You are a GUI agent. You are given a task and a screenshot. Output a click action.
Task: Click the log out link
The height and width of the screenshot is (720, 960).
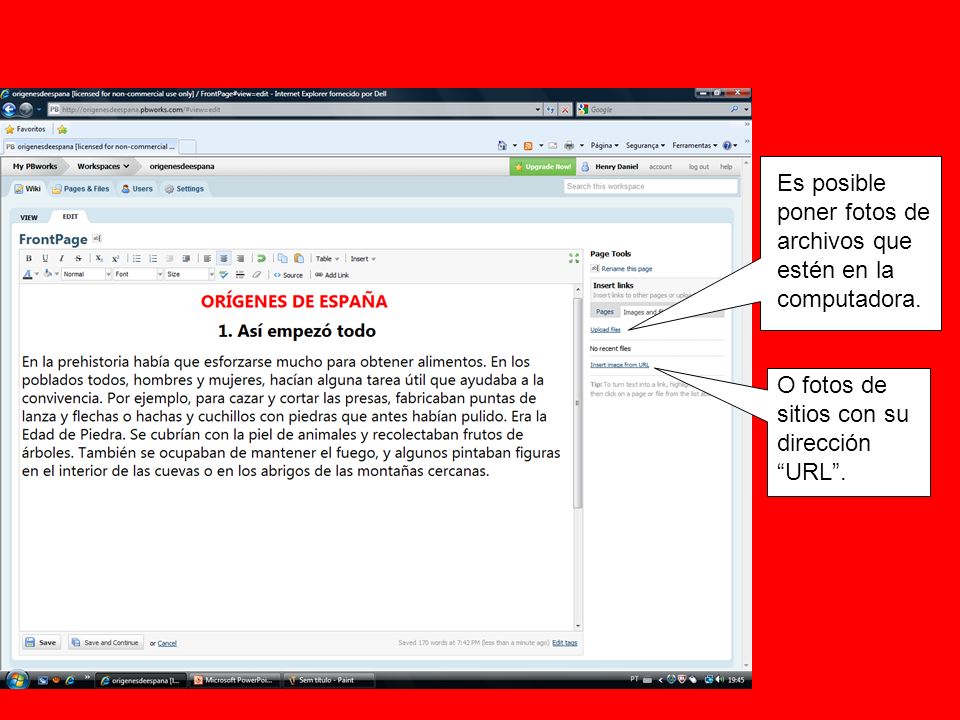coord(699,167)
